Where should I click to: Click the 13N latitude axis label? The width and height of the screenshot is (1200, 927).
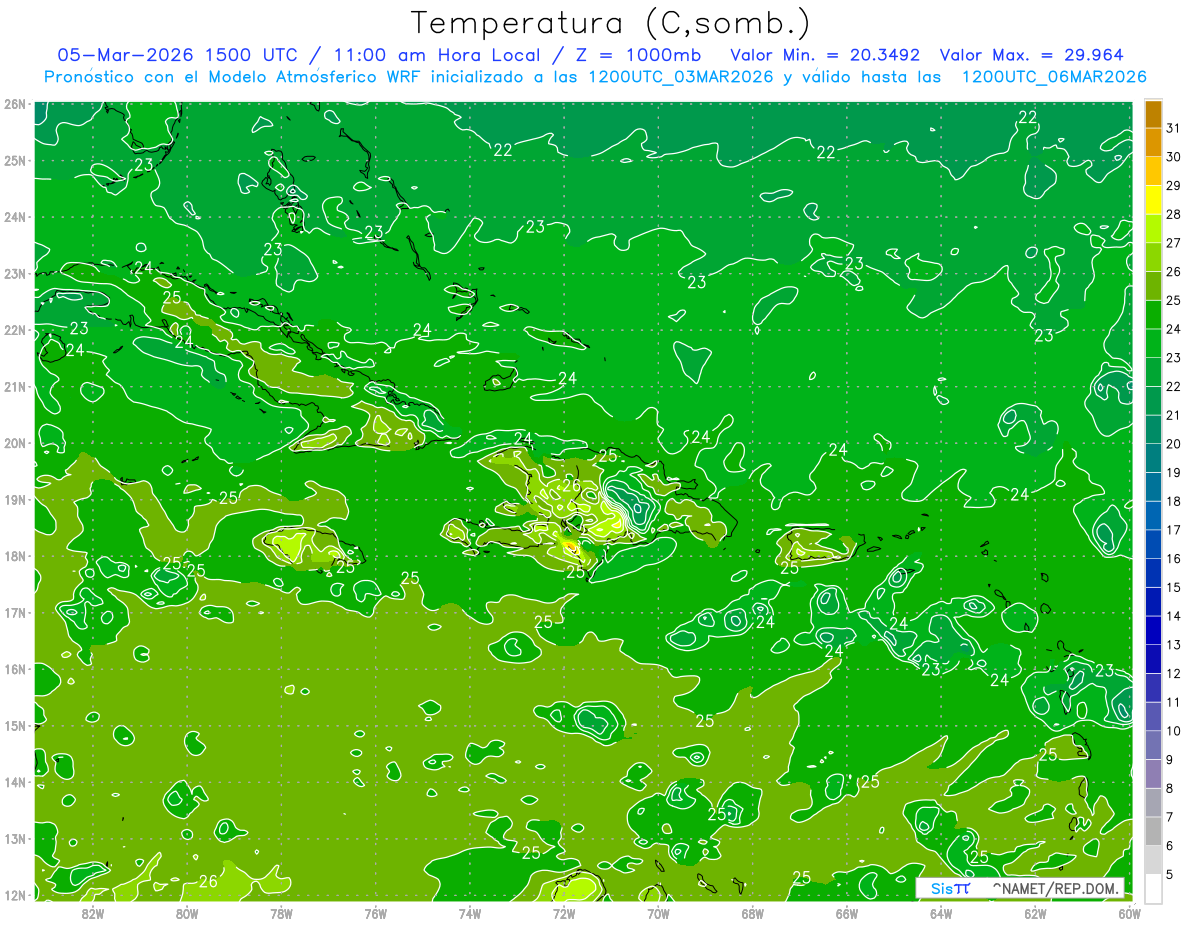click(x=15, y=839)
